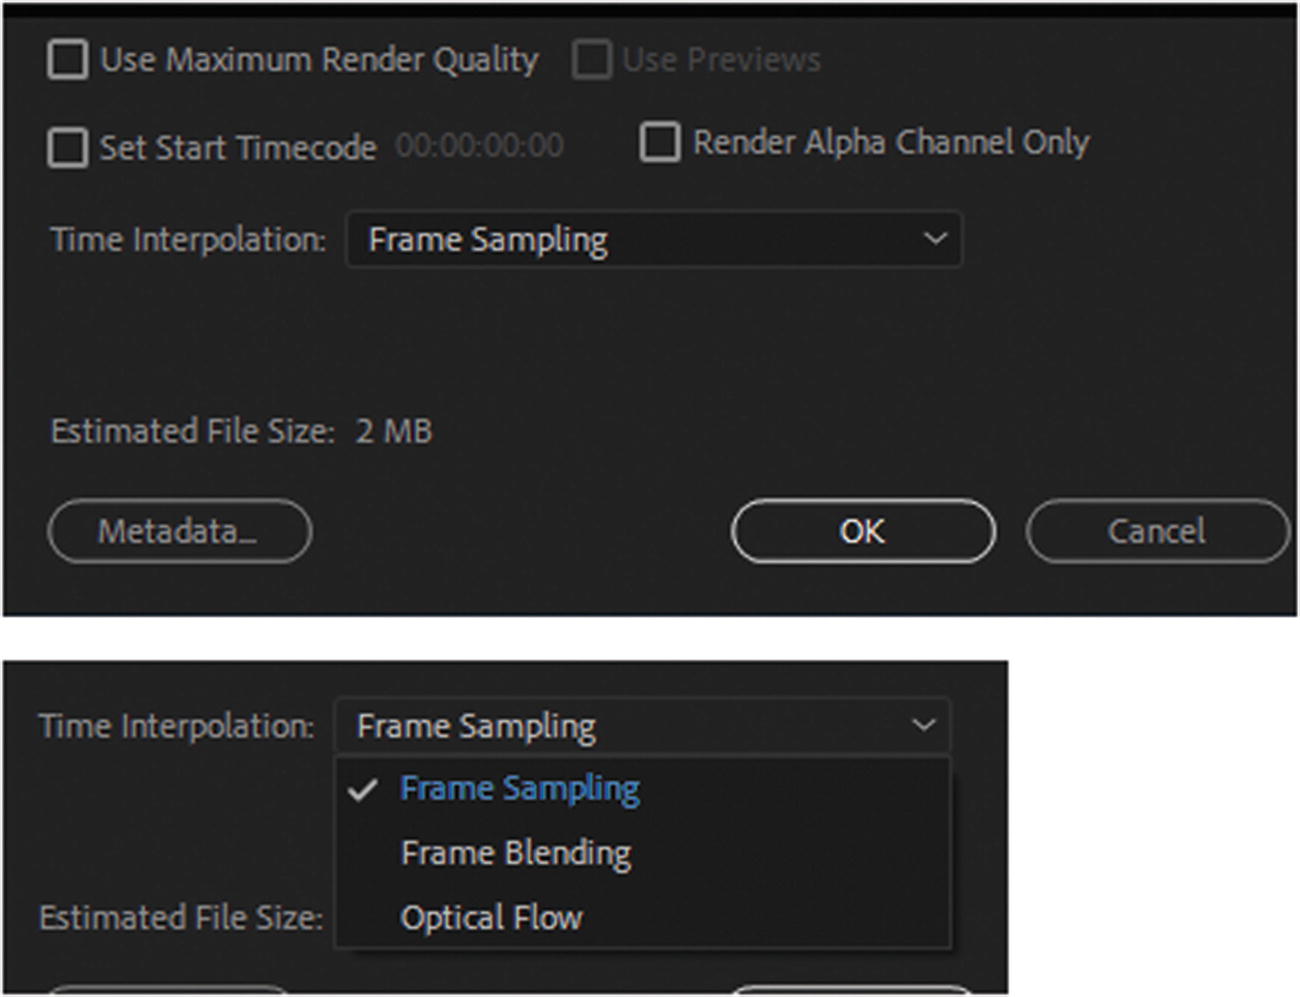Image resolution: width=1300 pixels, height=997 pixels.
Task: Check Render Alpha Channel Only
Action: [x=660, y=142]
